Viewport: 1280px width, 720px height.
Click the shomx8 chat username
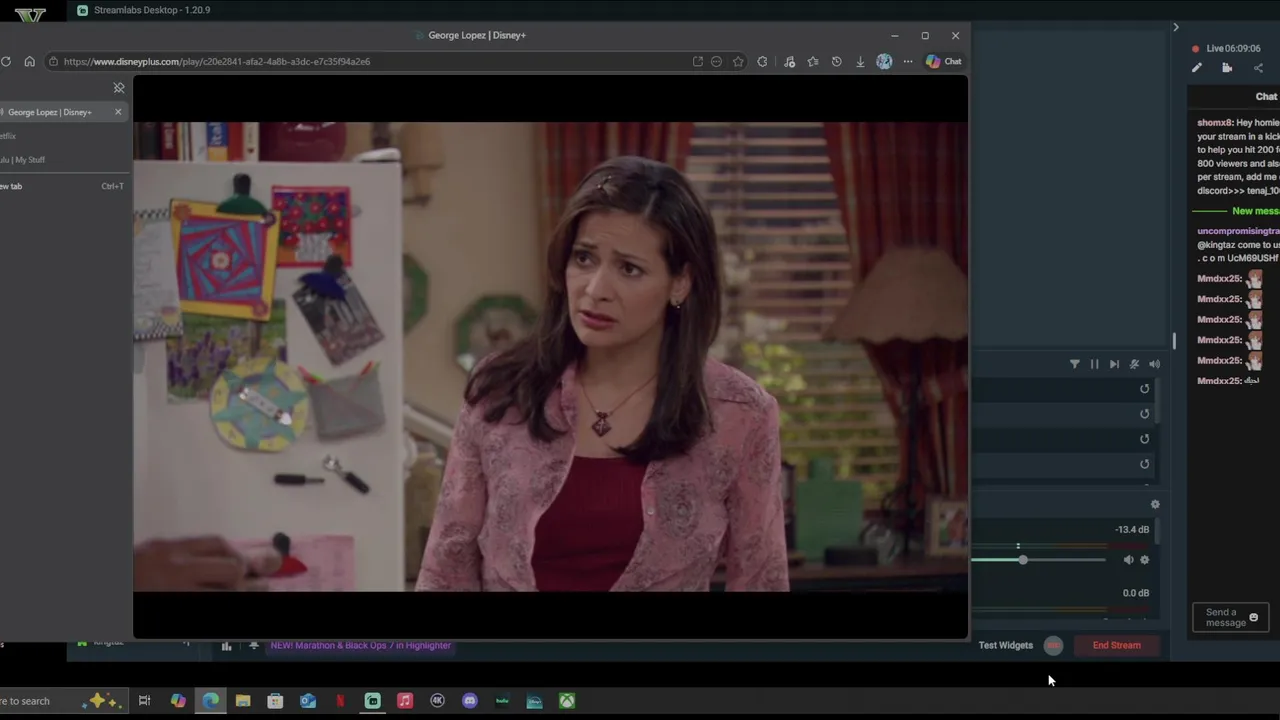1214,122
